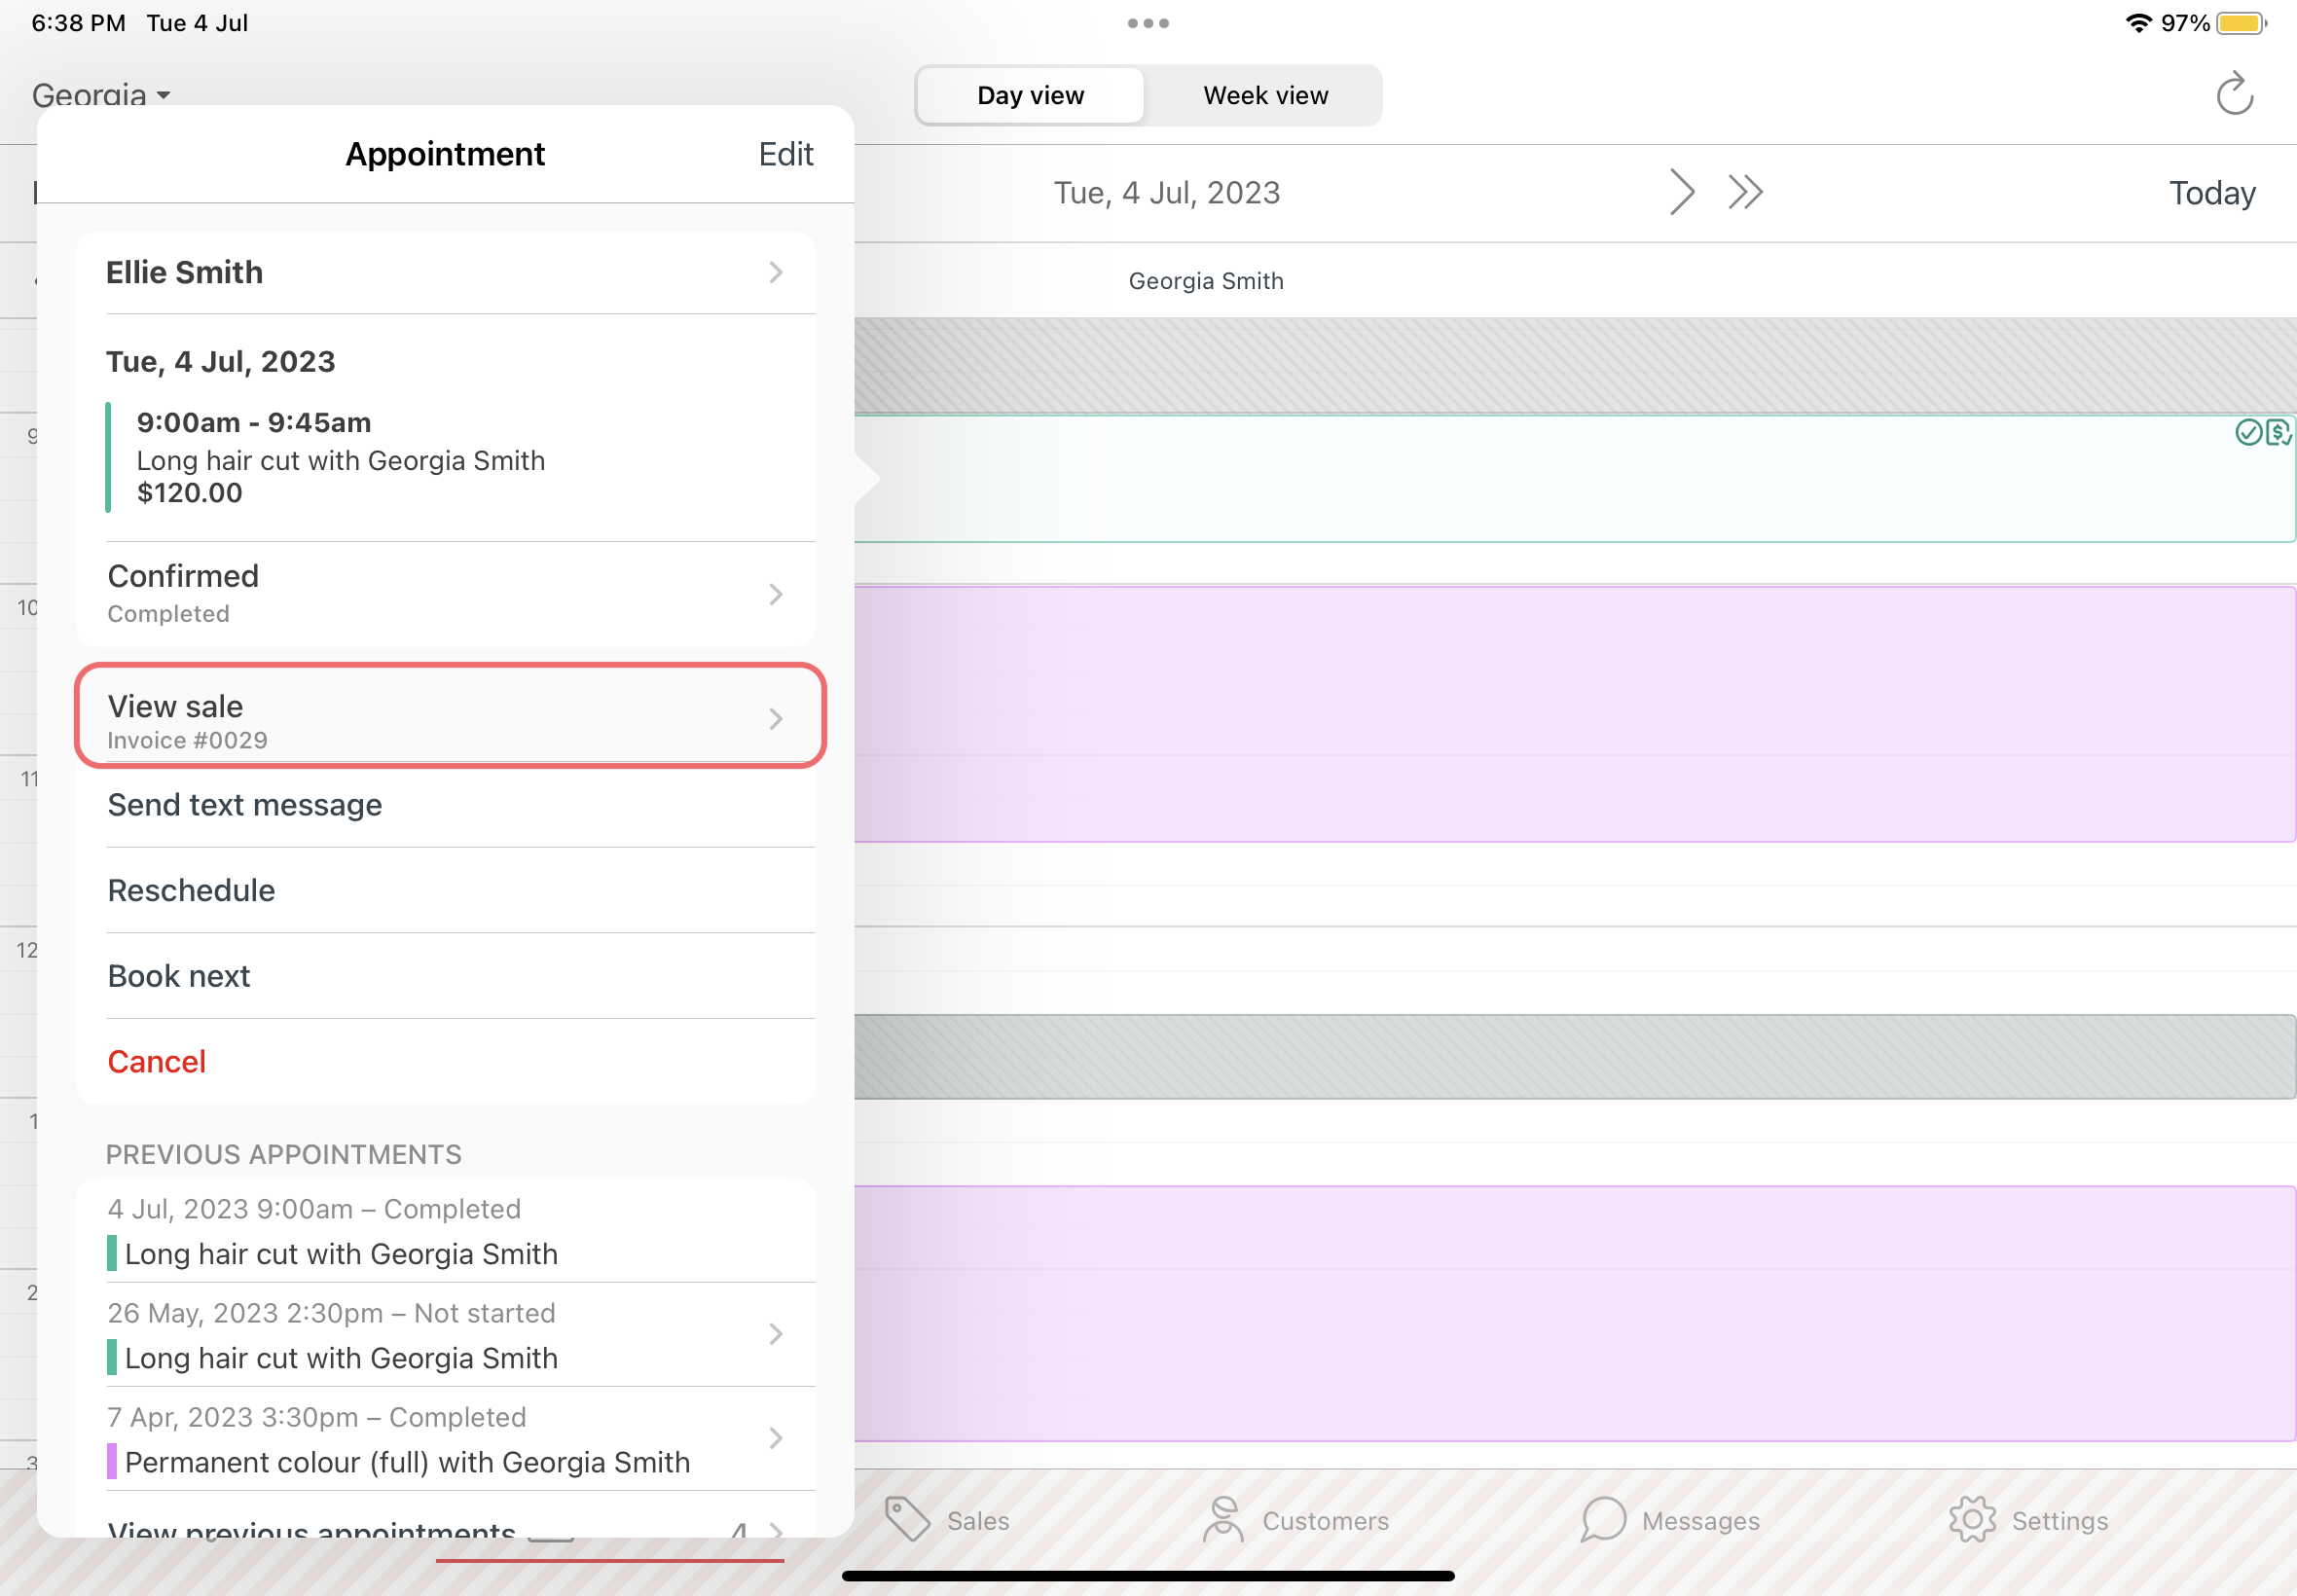The height and width of the screenshot is (1596, 2297).
Task: Open the Georgia staff dropdown
Action: point(100,95)
